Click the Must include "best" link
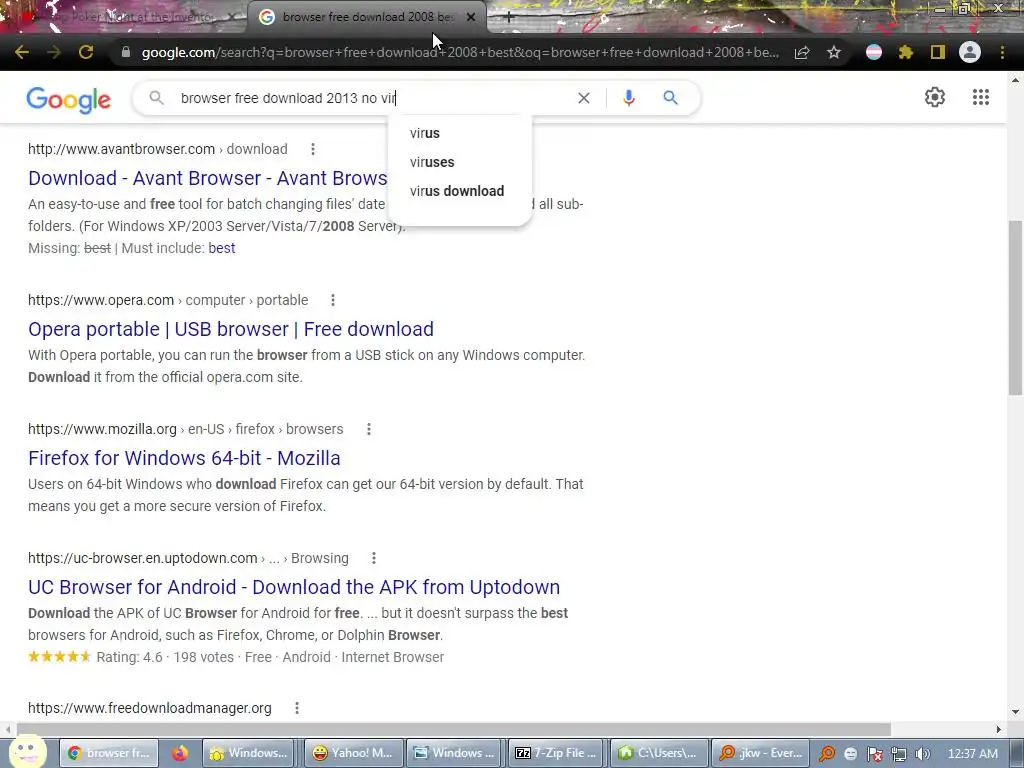The image size is (1024, 768). click(x=221, y=248)
